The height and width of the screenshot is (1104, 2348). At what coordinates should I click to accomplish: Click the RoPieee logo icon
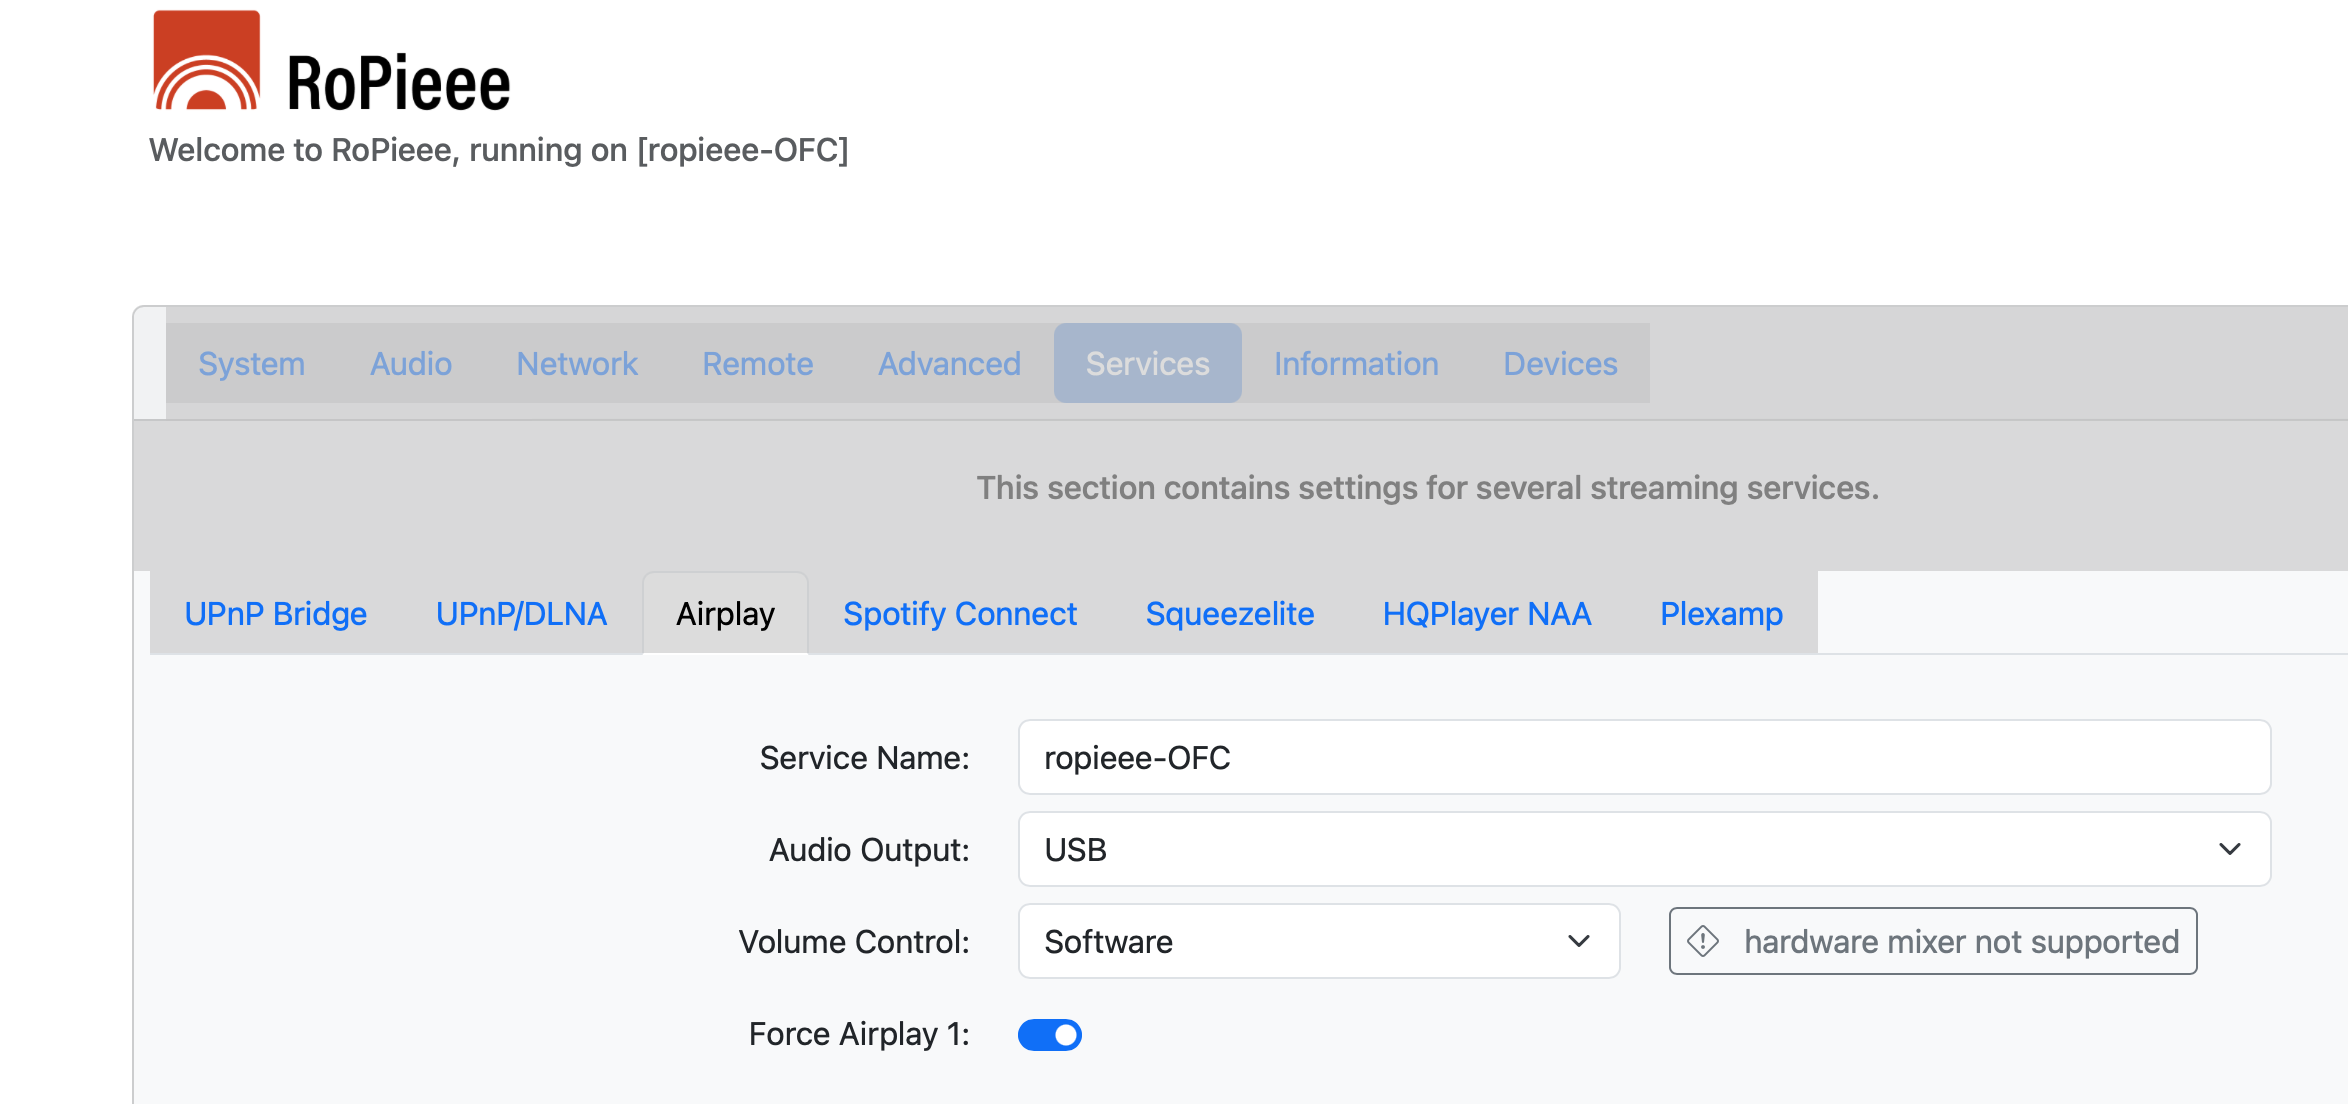point(207,60)
